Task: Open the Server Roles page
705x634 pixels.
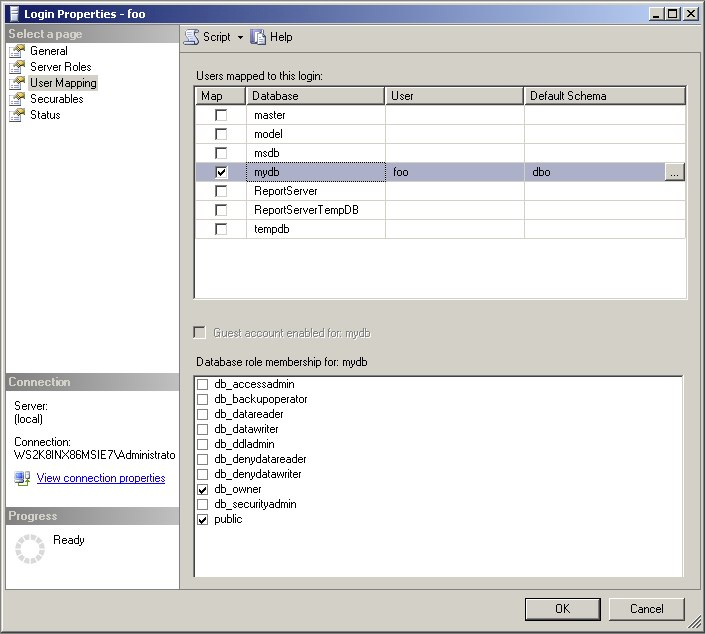Action: [x=61, y=67]
